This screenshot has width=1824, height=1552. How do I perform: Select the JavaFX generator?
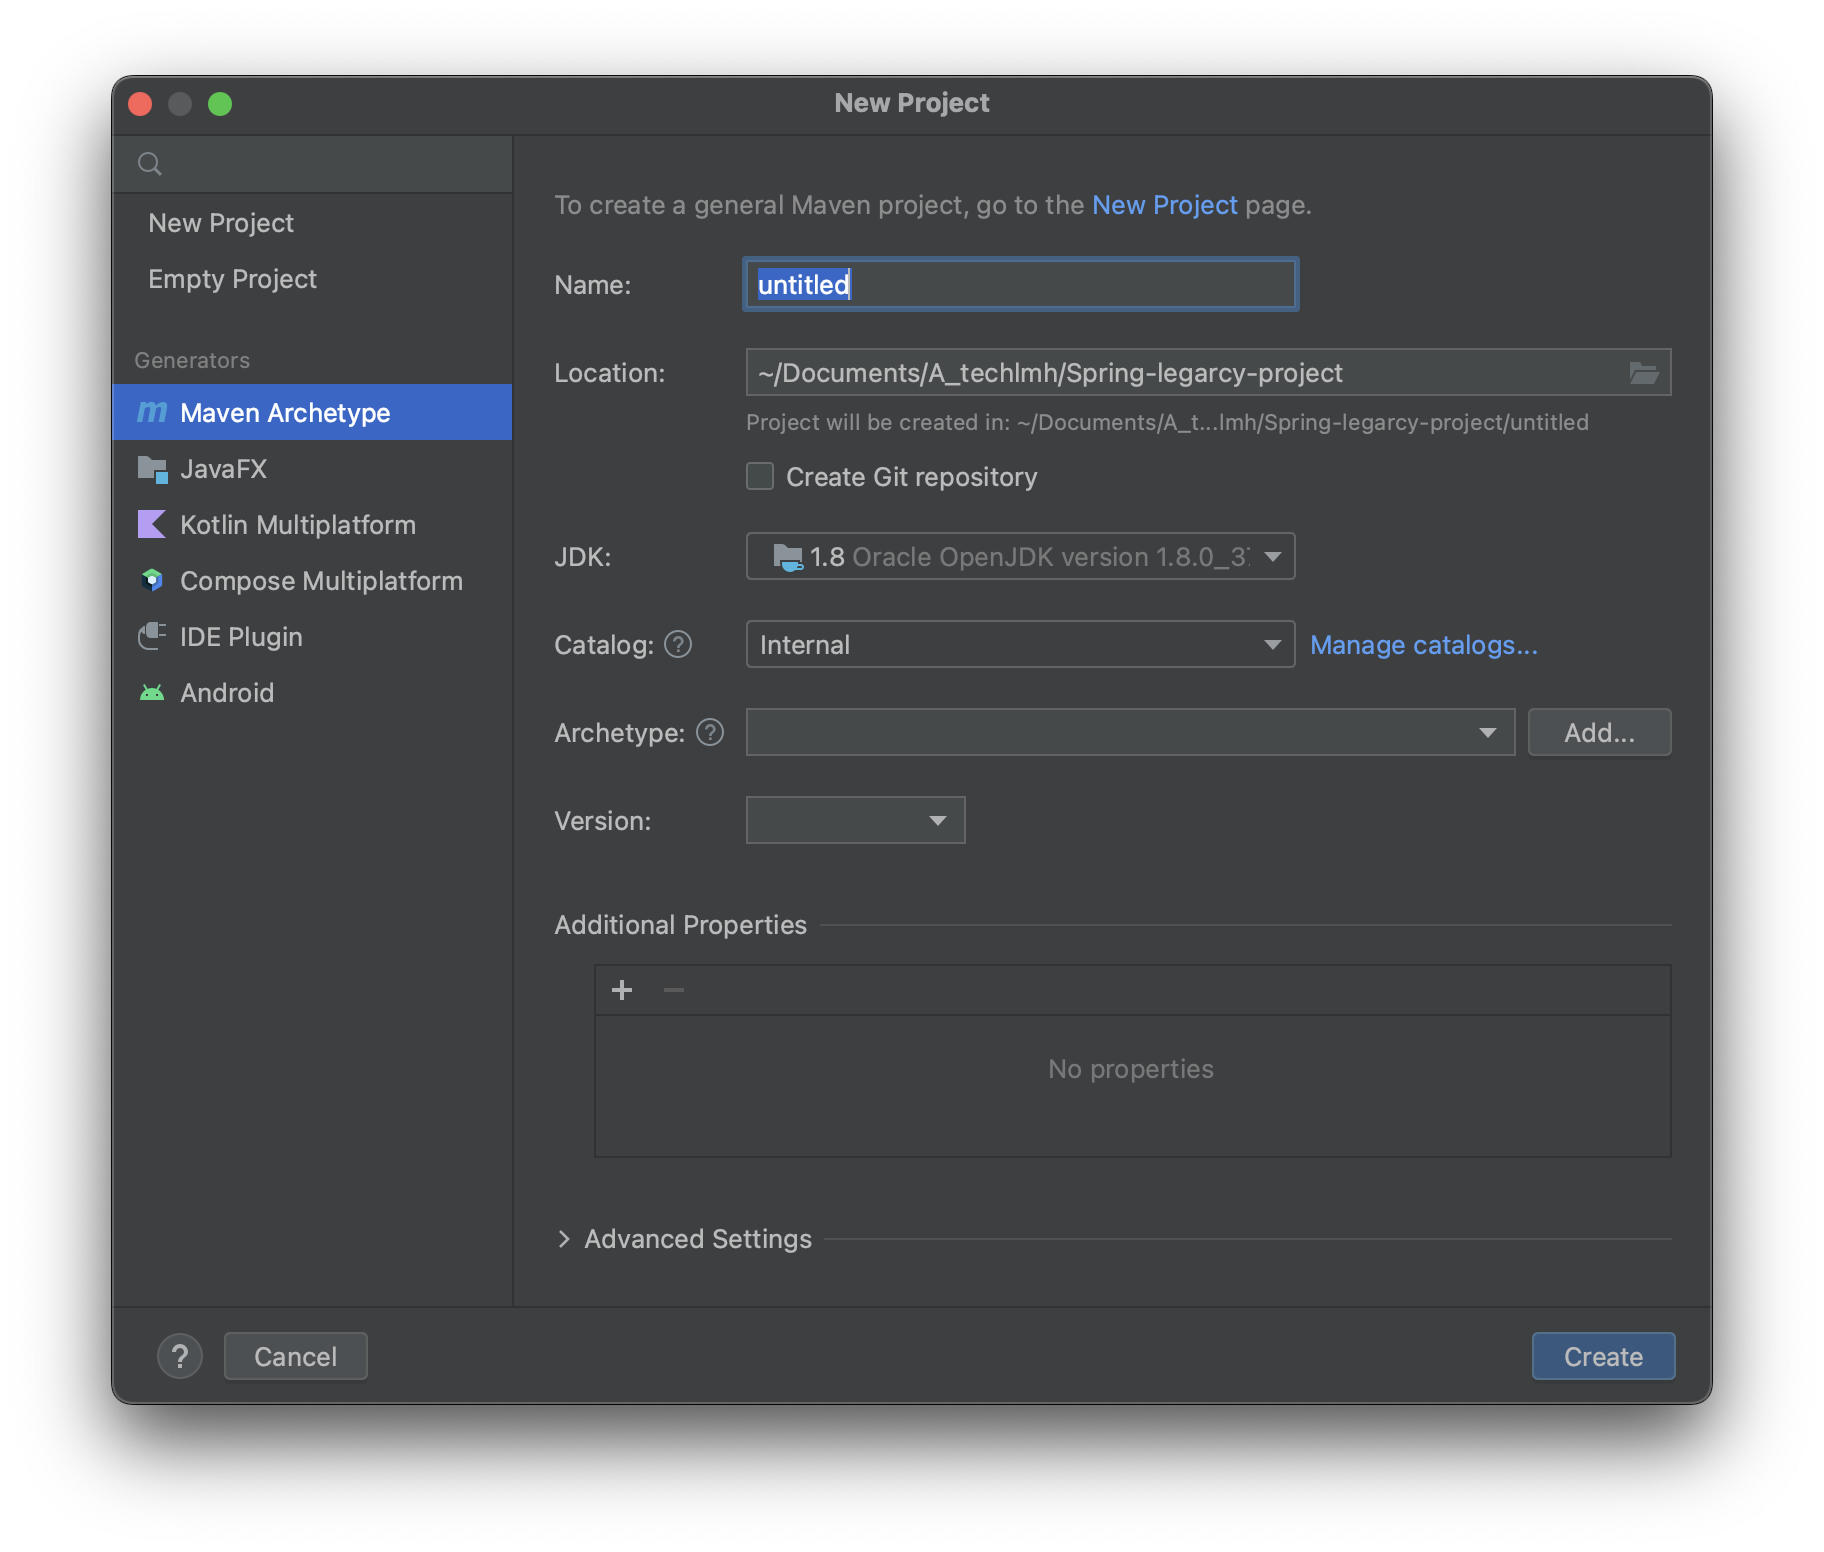point(312,468)
